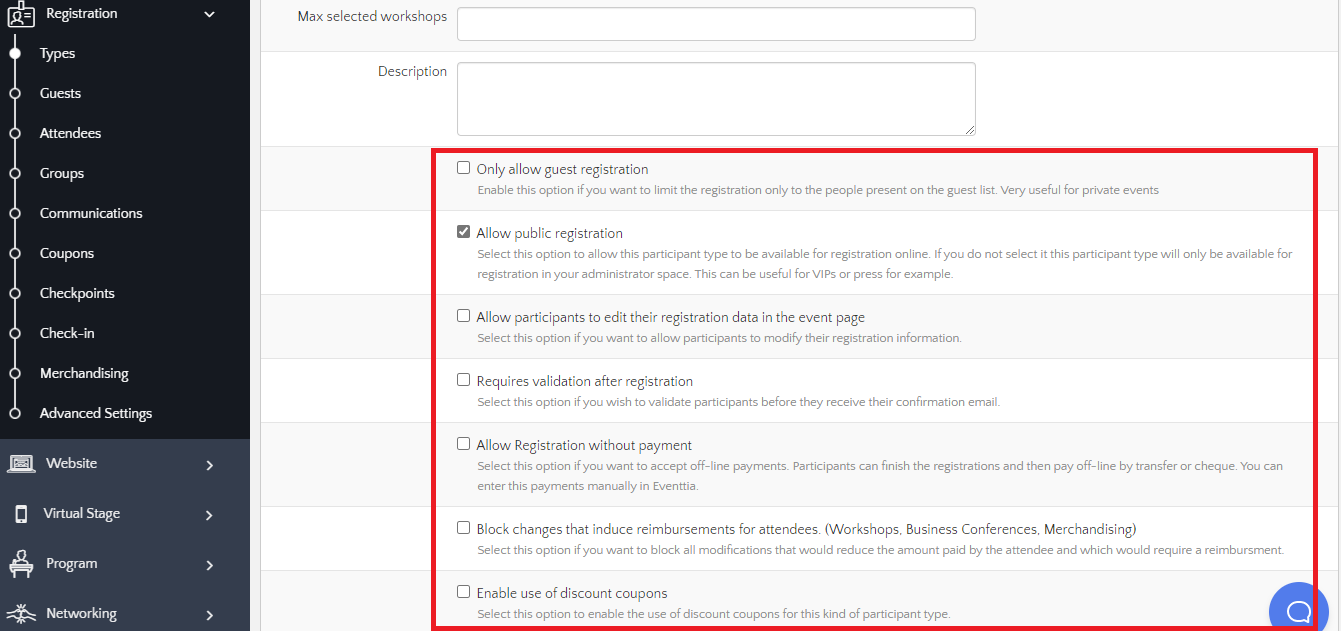The height and width of the screenshot is (631, 1341).
Task: Open Advanced Settings in the sidebar
Action: [96, 413]
